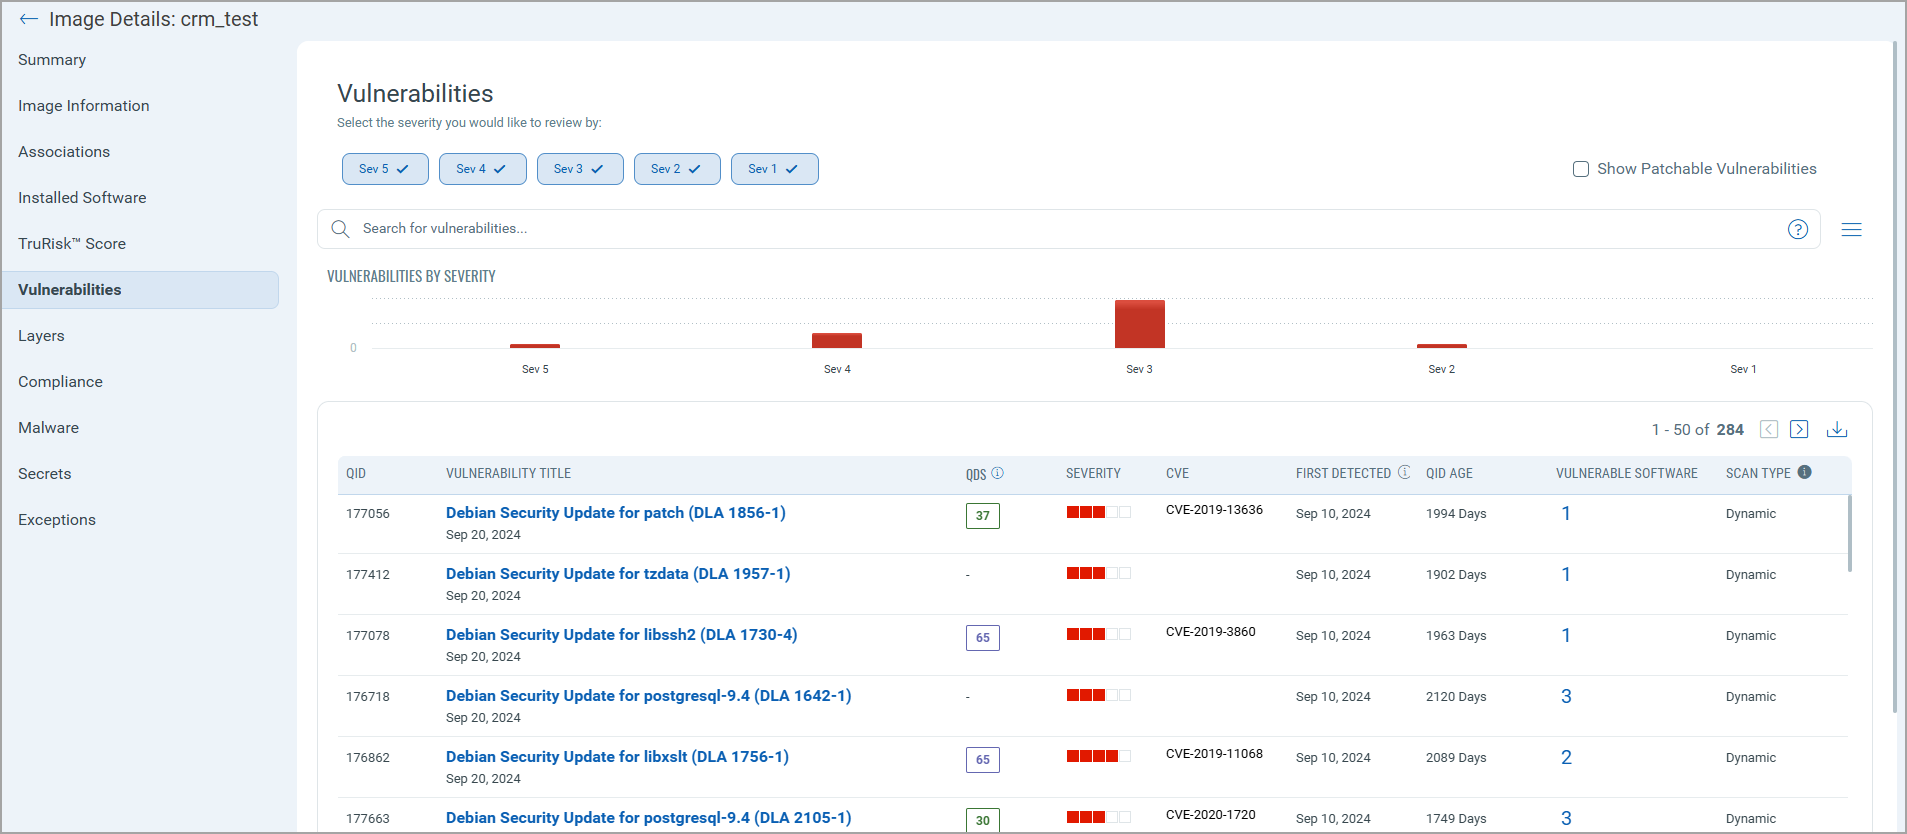Toggle the Sev 5 severity filter
The image size is (1907, 834).
(385, 169)
